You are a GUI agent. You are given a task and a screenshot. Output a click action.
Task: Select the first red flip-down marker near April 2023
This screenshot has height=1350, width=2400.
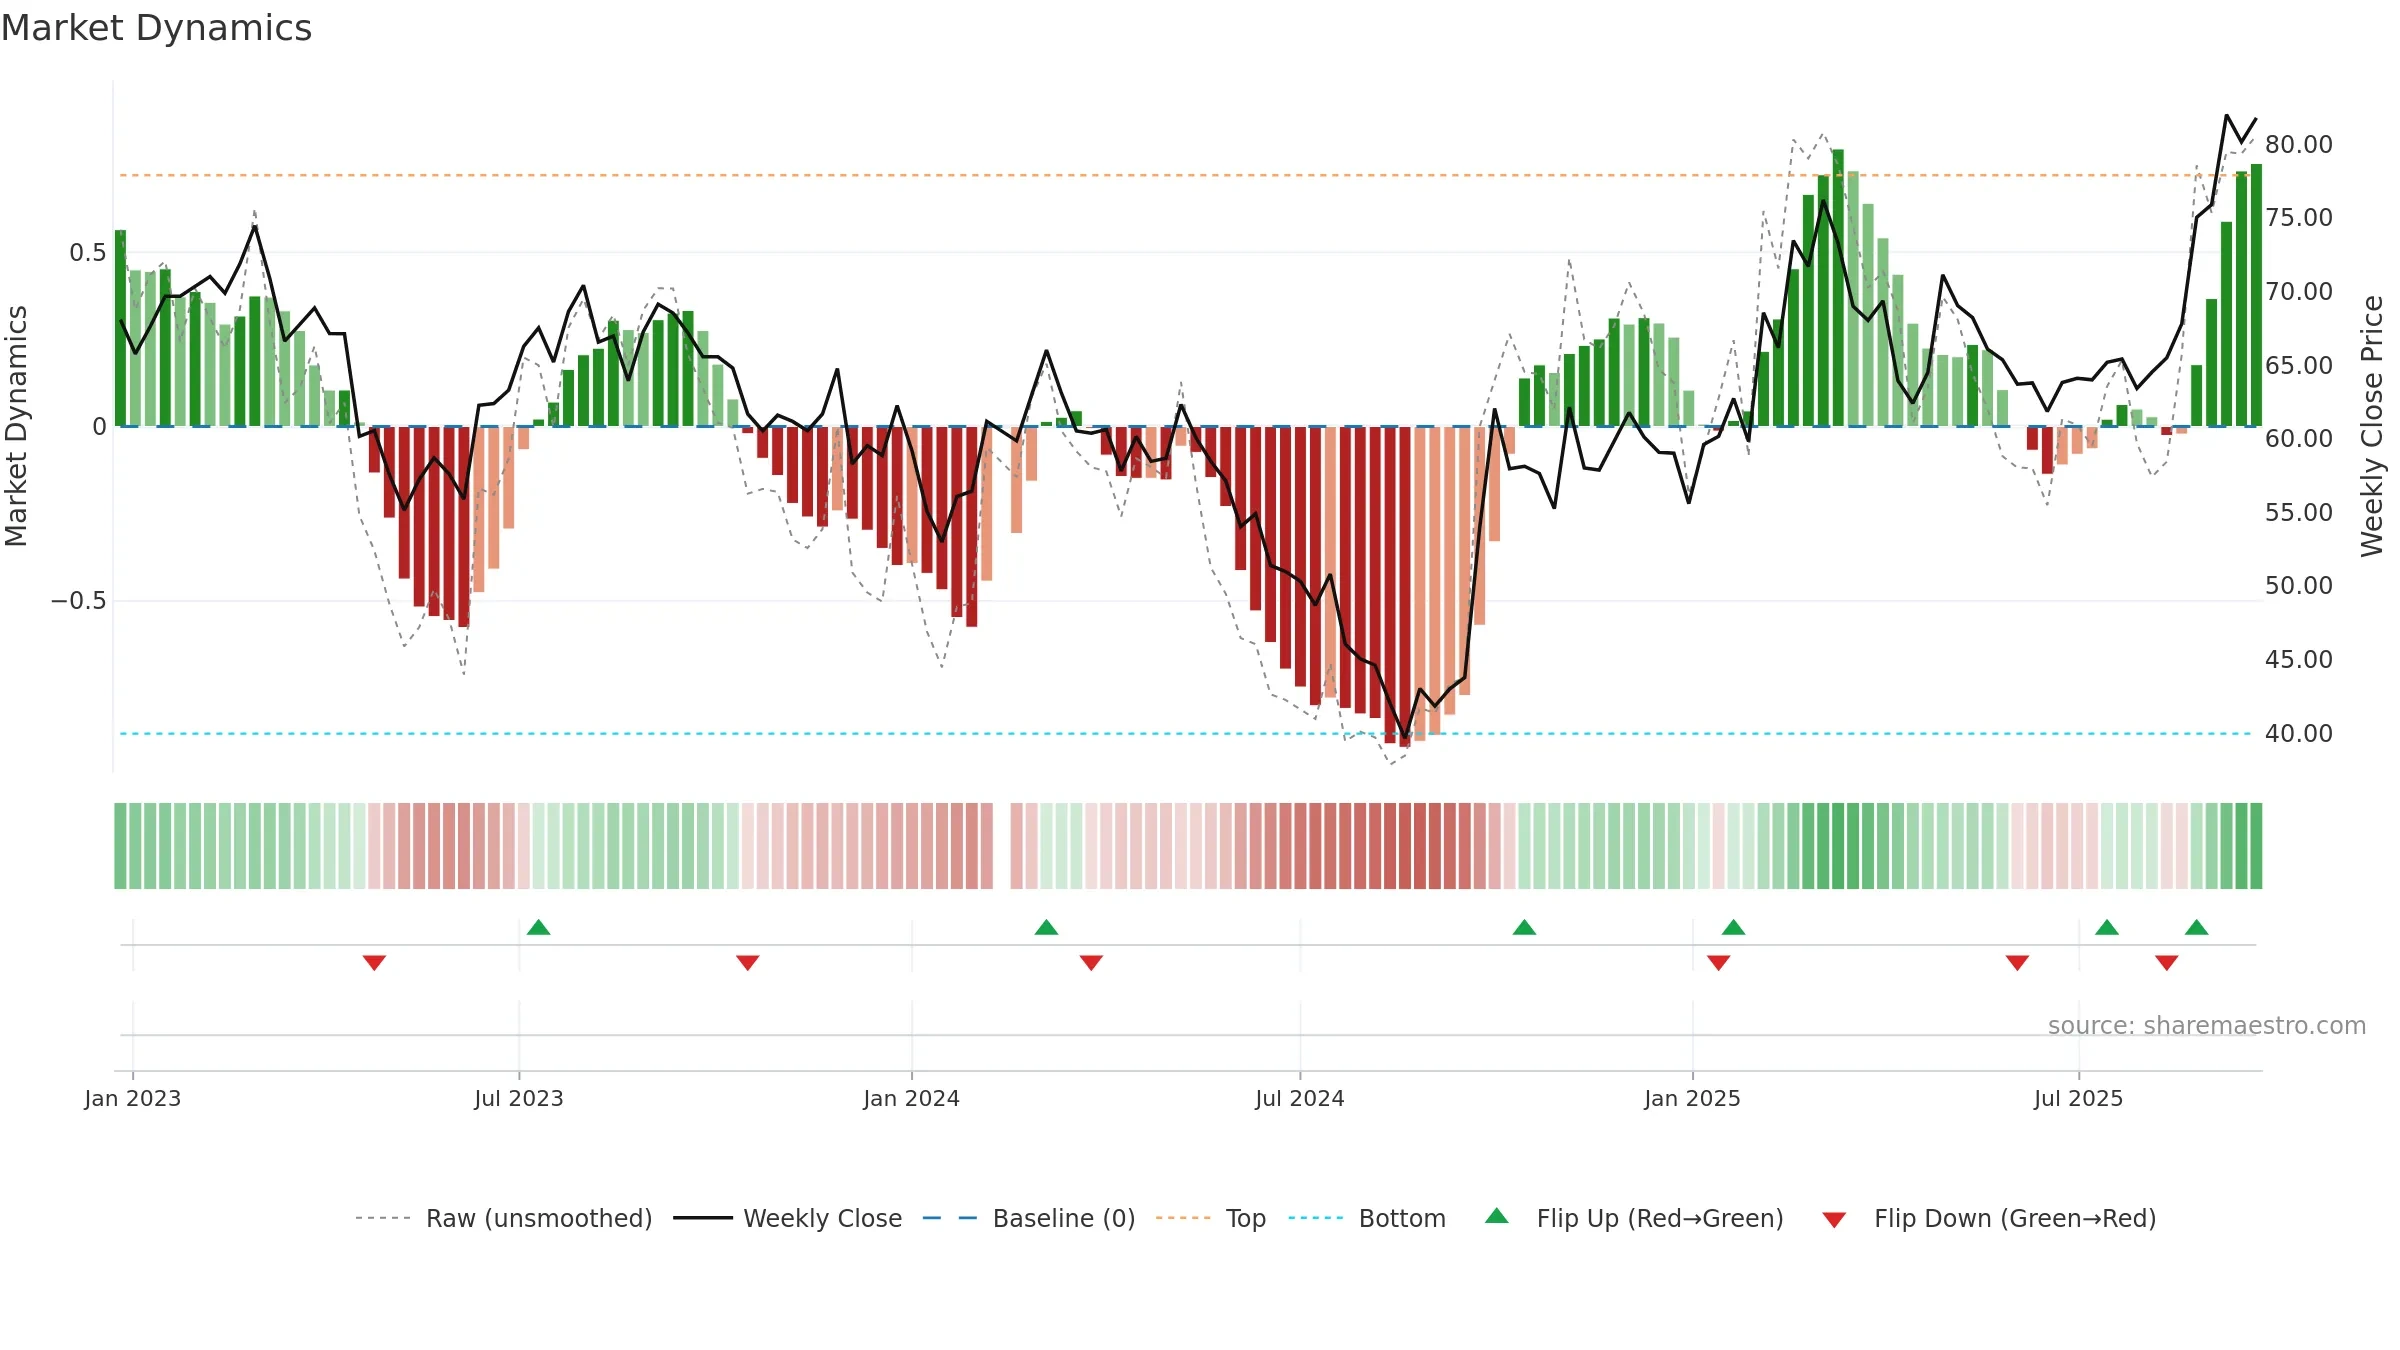374,963
